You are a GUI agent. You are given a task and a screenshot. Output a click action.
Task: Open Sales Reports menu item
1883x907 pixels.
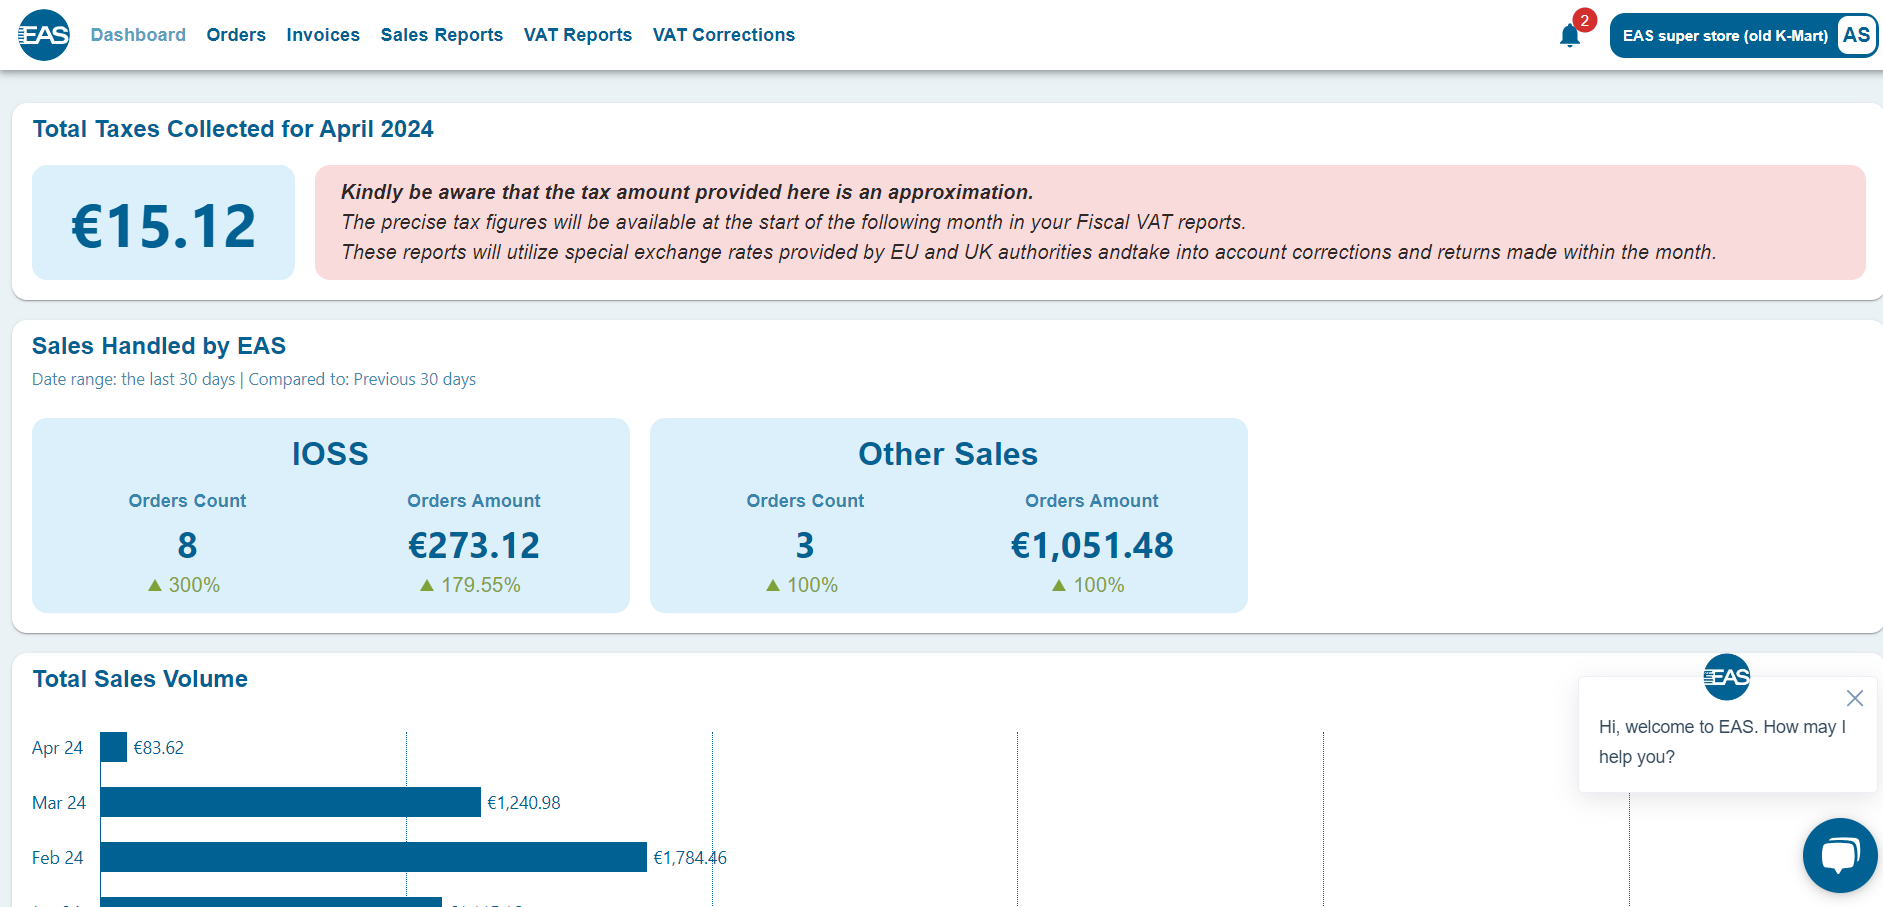[x=441, y=35]
